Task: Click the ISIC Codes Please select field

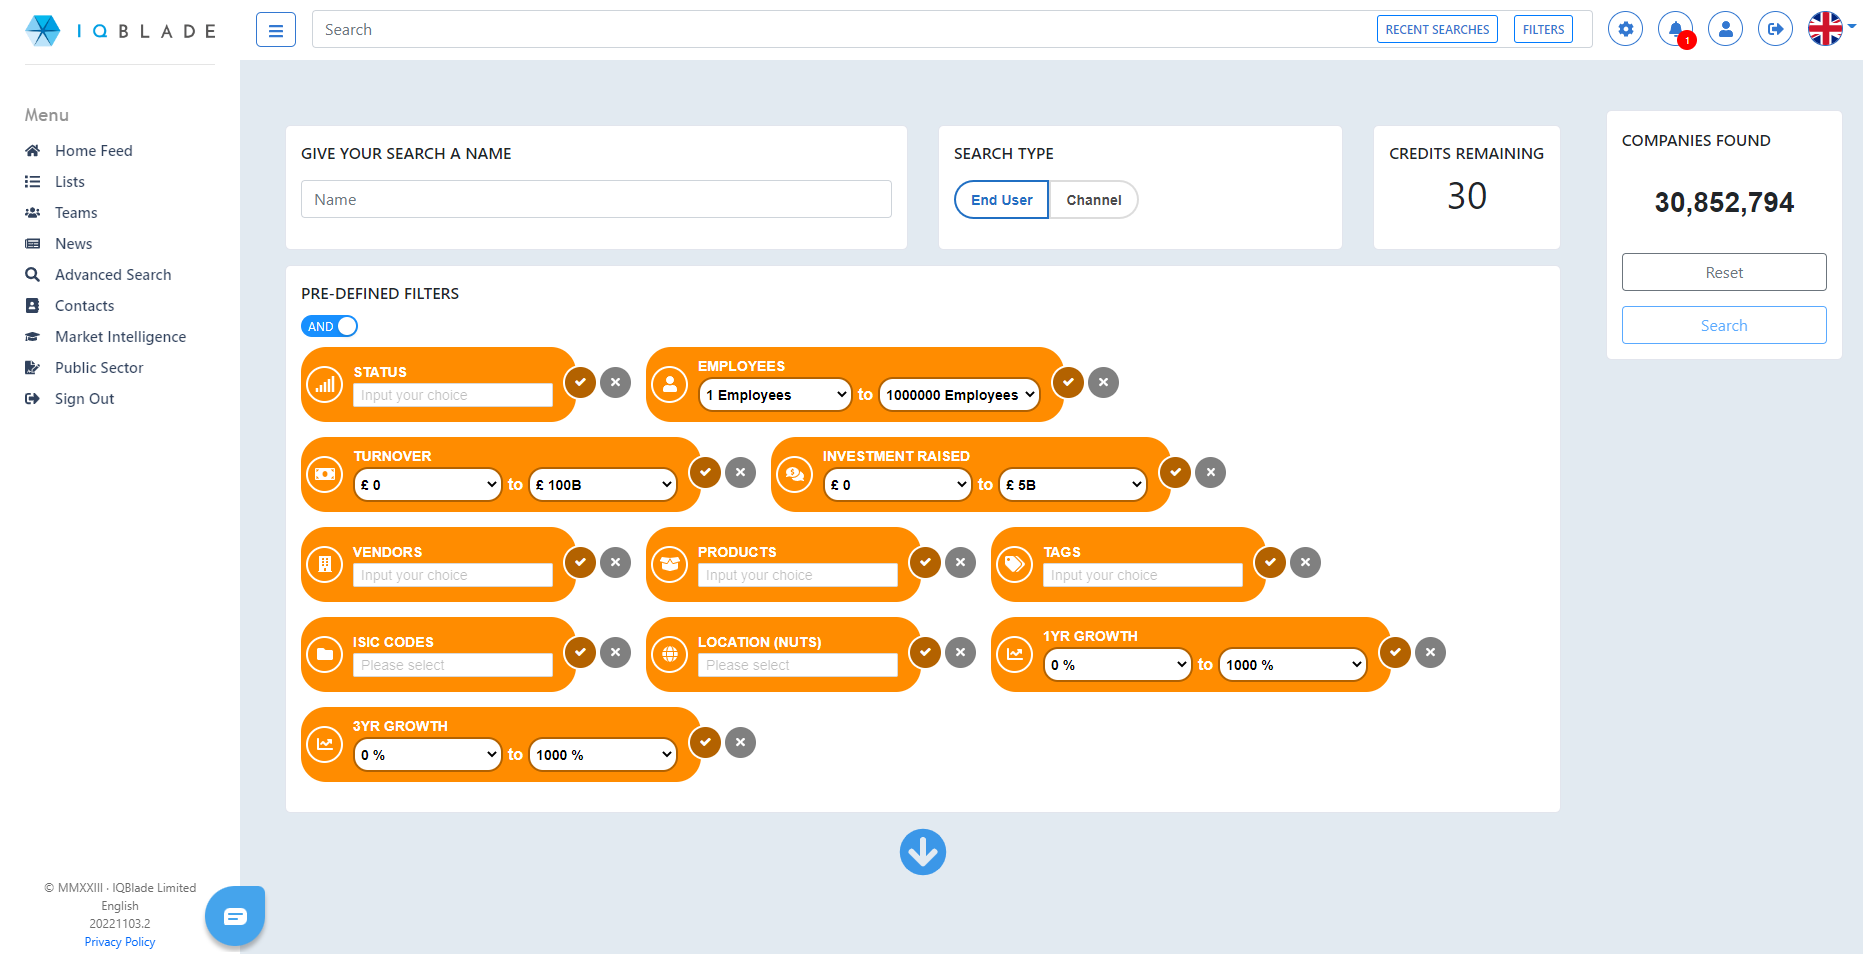Action: [453, 665]
